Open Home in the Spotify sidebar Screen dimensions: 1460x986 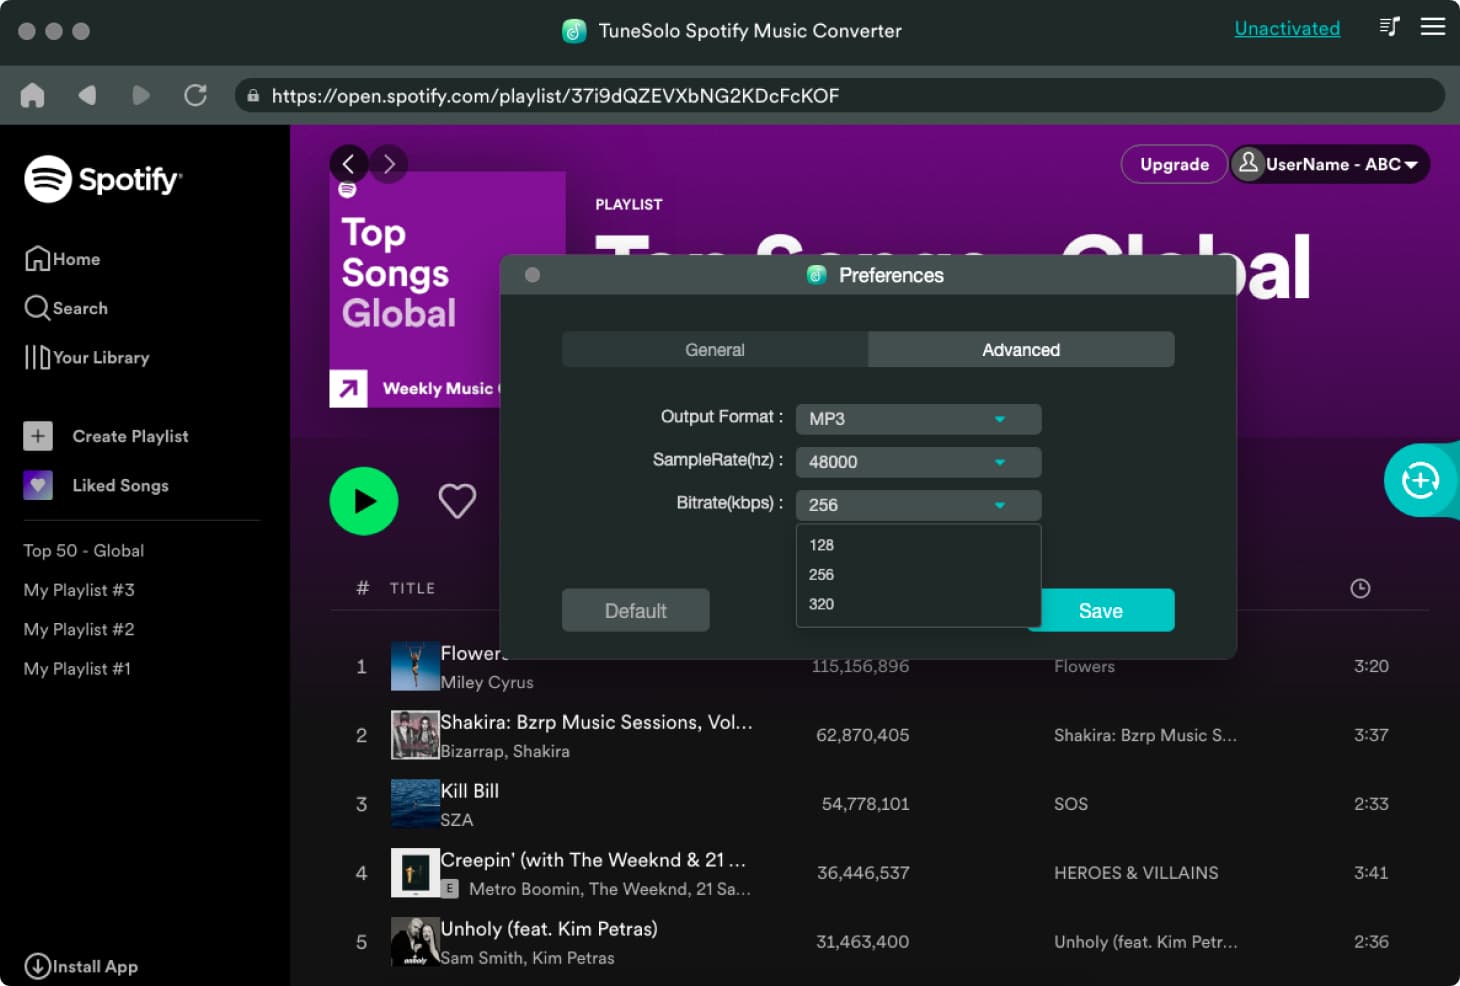(62, 259)
